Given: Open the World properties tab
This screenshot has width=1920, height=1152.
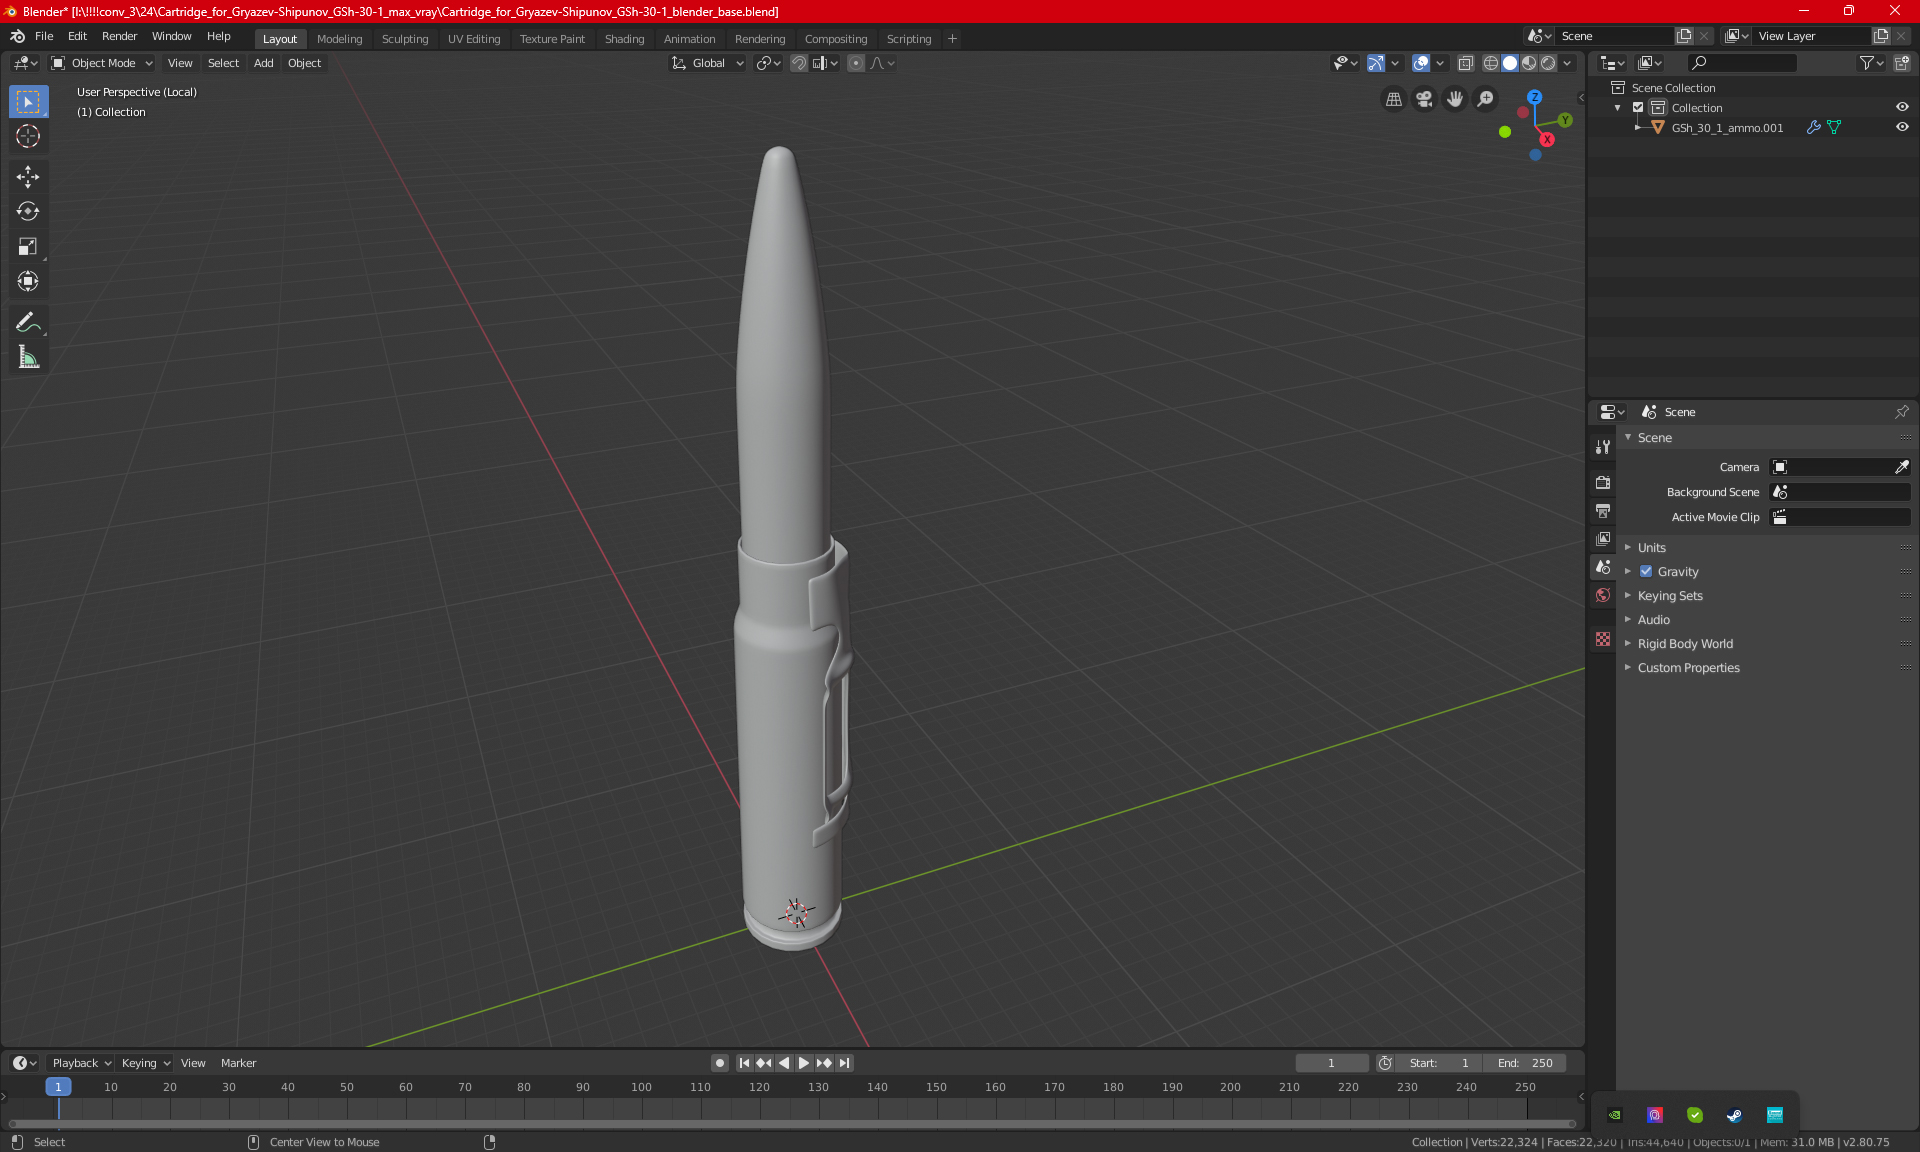Looking at the screenshot, I should (1603, 595).
